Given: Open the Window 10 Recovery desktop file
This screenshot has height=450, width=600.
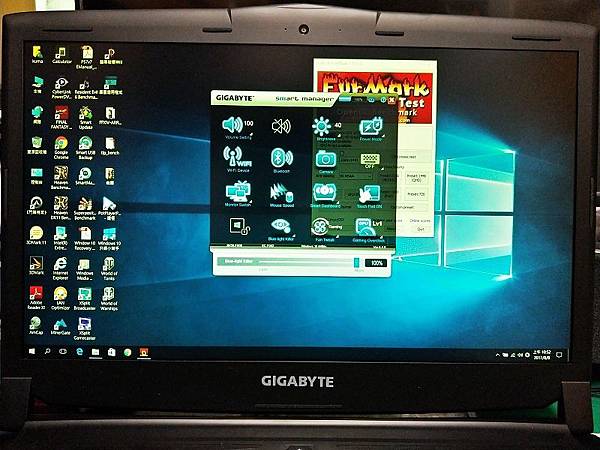Looking at the screenshot, I should [x=85, y=238].
